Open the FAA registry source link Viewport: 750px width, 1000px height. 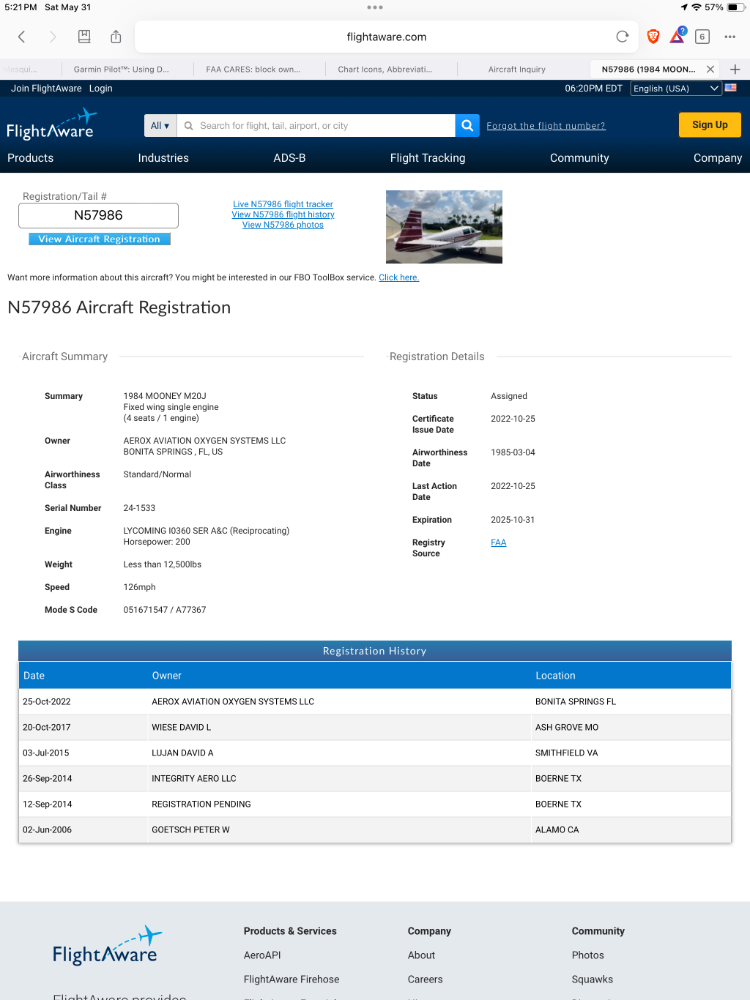[498, 543]
